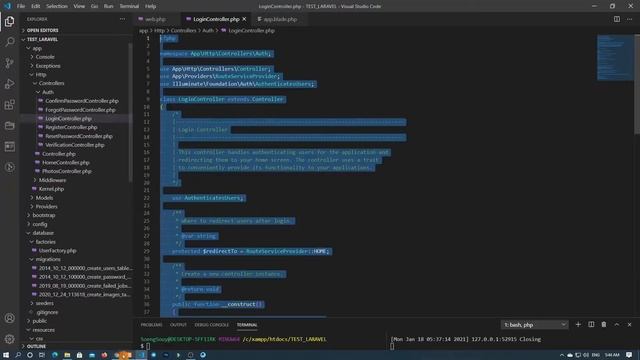Open RegisterController.php in the explorer
640x360 pixels.
coord(71,127)
